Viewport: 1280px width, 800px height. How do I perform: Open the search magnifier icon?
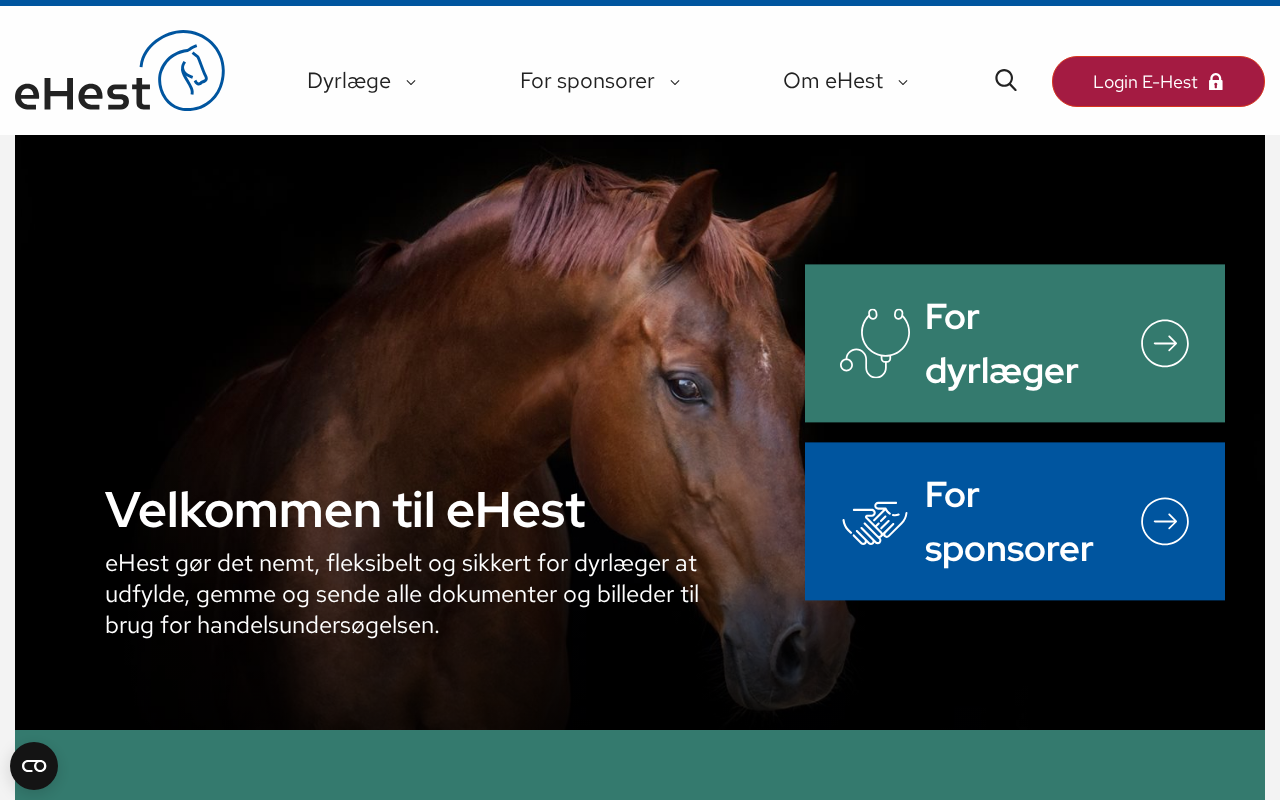1006,81
